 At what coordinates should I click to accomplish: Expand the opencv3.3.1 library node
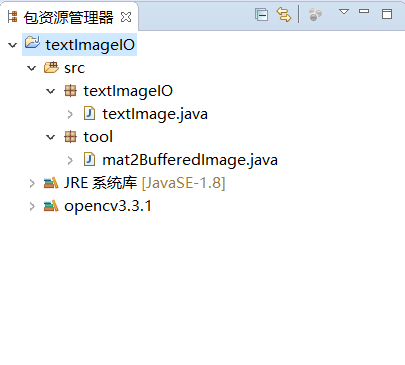click(32, 206)
